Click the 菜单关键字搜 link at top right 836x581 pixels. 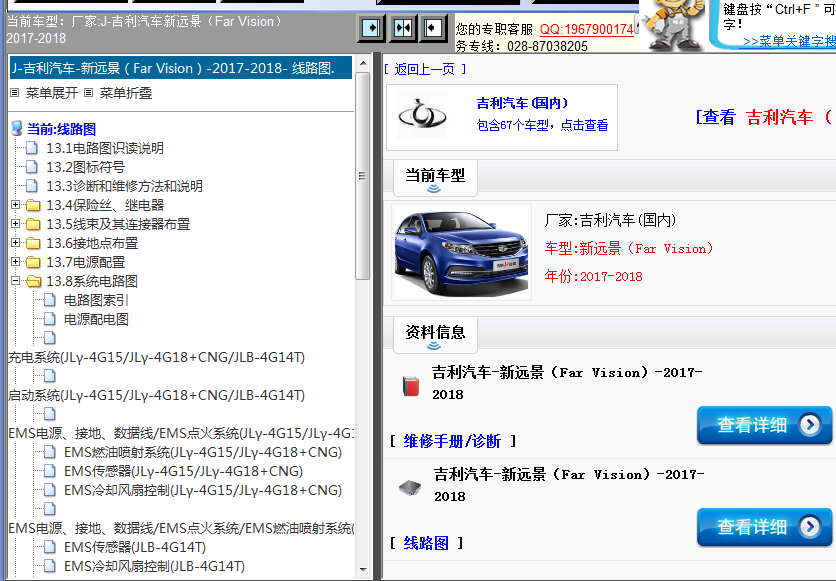[x=789, y=42]
